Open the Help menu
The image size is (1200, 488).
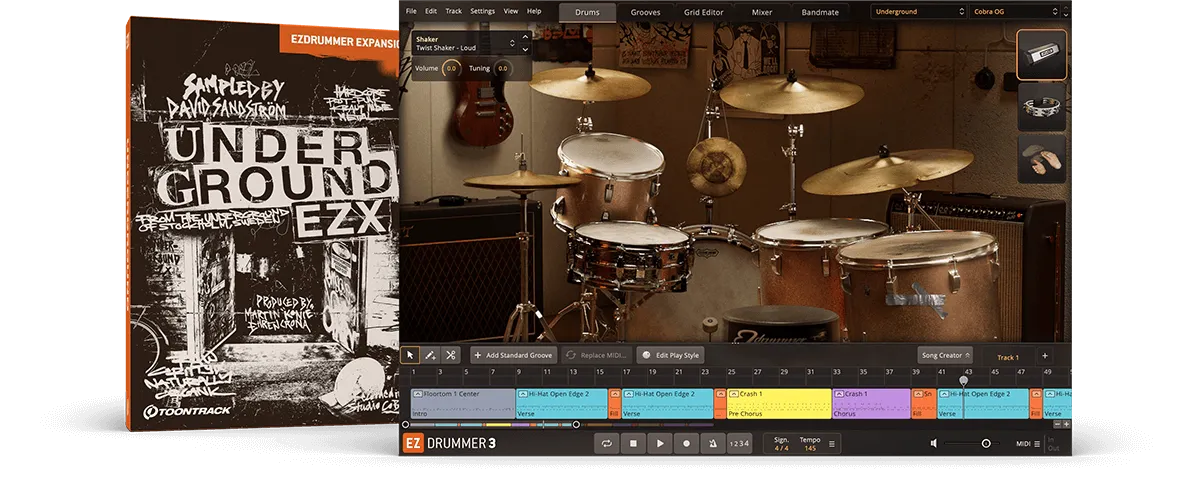pos(534,11)
